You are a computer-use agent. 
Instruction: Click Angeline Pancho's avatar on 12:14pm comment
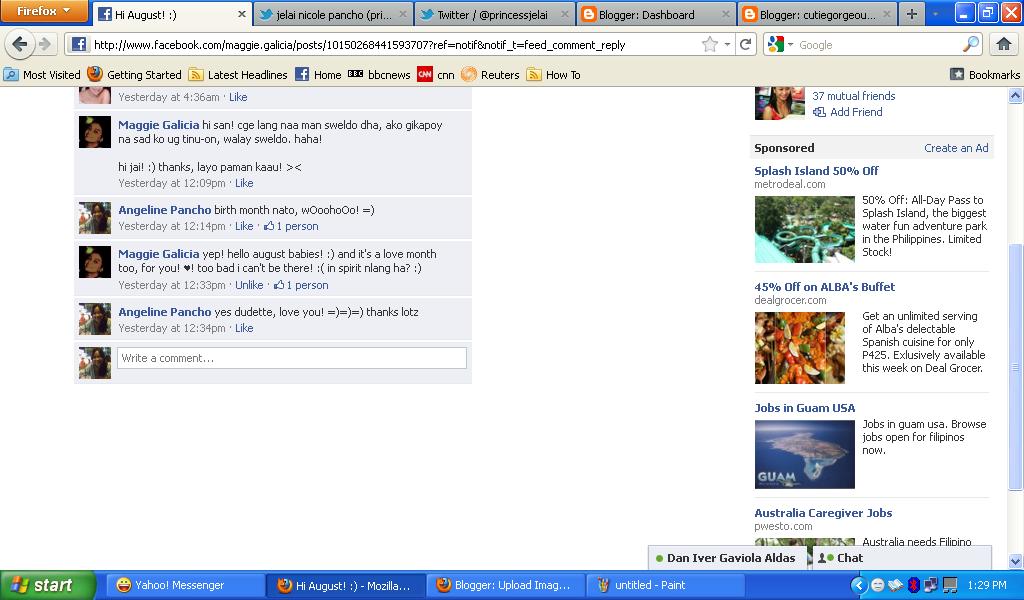tap(95, 218)
